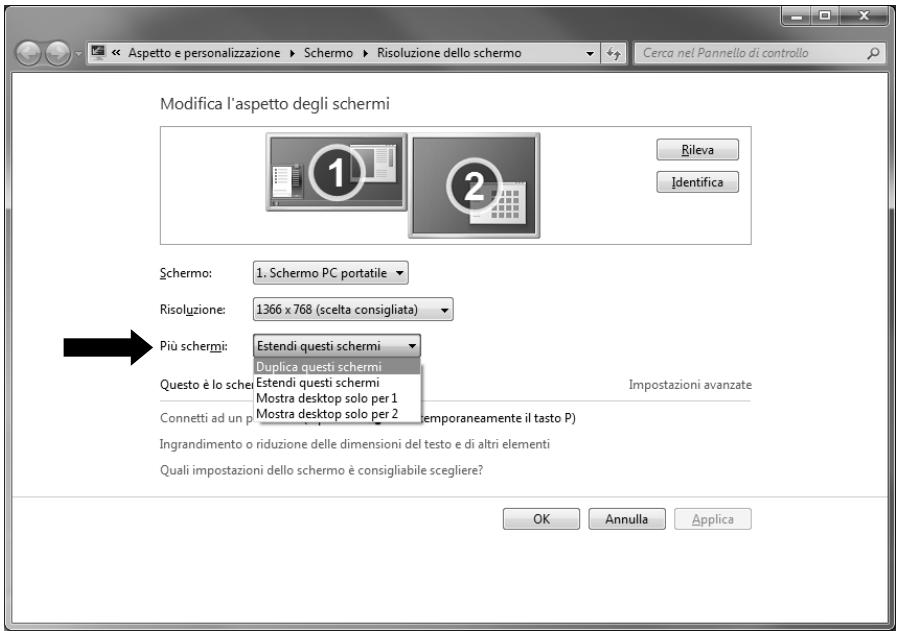Select monitor 1 thumbnail
Image resolution: width=901 pixels, height=631 pixels.
coord(336,172)
